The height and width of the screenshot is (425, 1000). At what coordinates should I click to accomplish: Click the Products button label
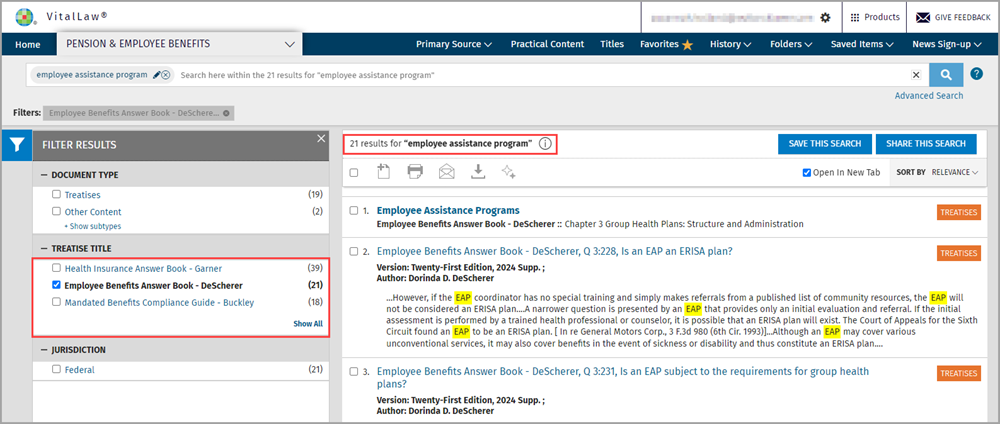click(882, 17)
